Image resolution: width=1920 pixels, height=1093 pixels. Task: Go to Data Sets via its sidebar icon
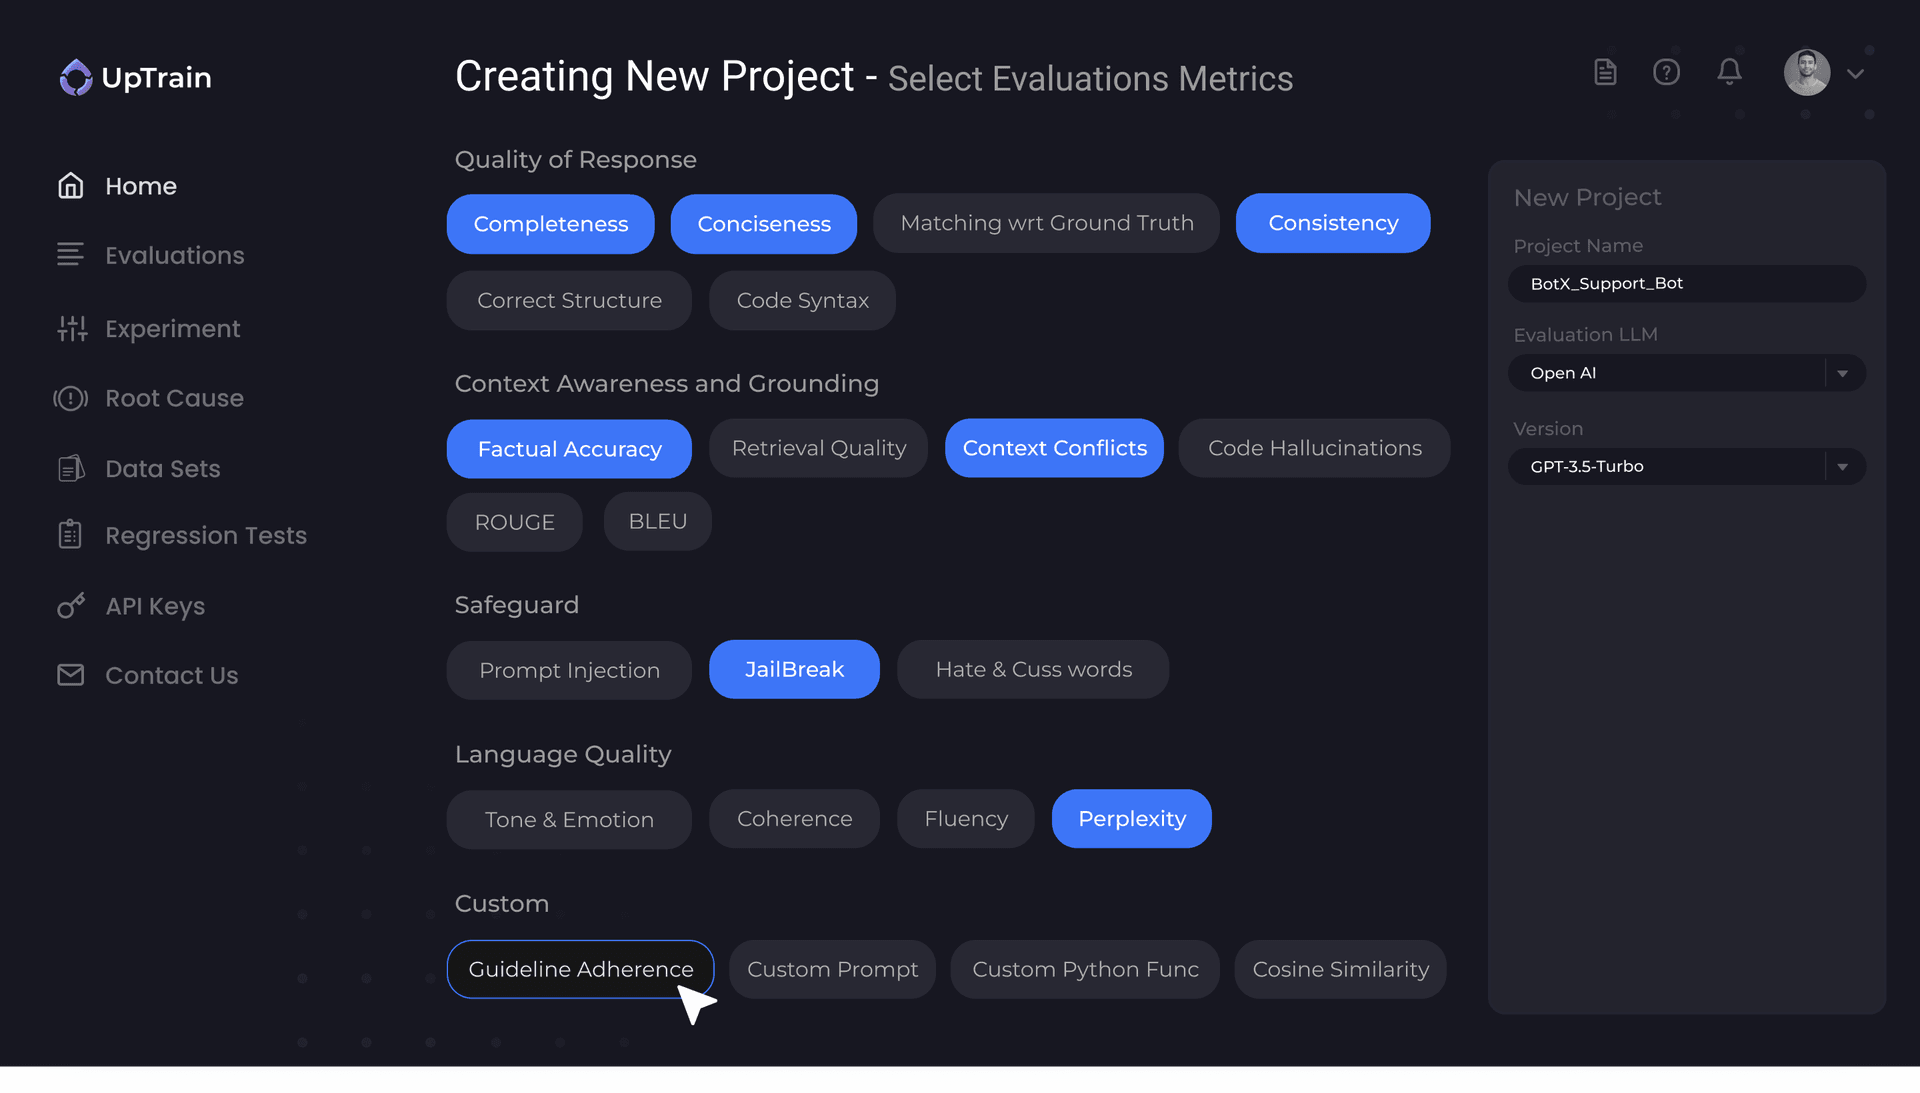[71, 468]
